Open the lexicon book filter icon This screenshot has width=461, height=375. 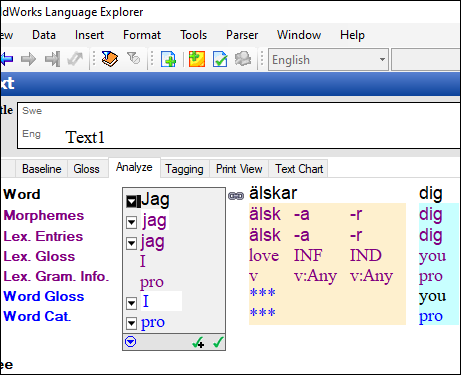point(110,59)
